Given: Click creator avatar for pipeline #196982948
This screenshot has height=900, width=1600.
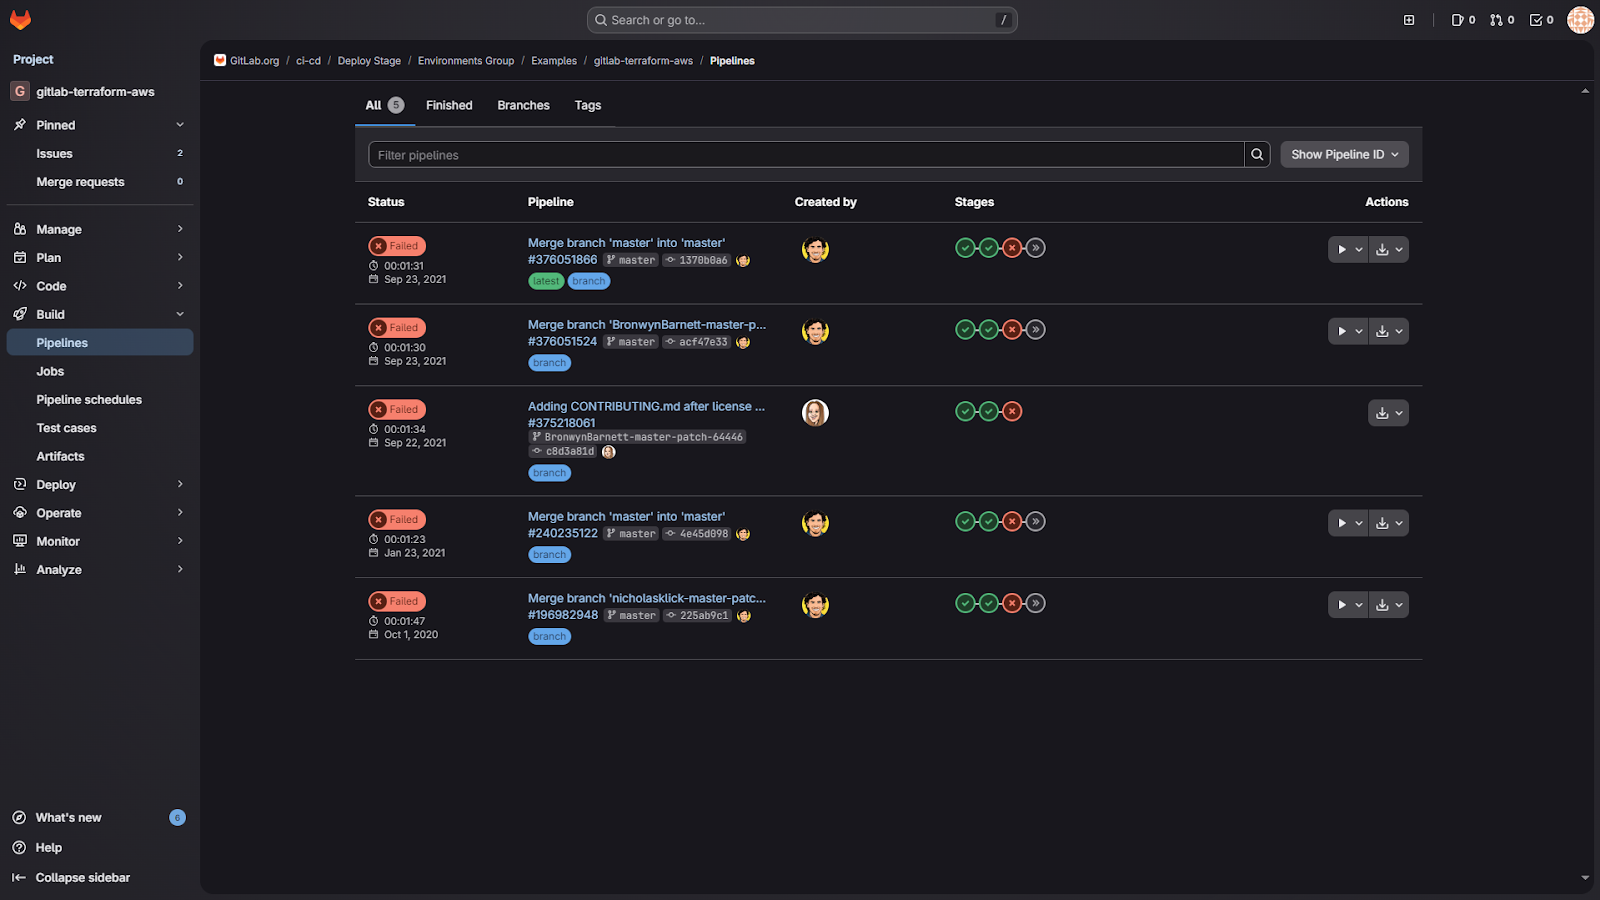Looking at the screenshot, I should 815,605.
